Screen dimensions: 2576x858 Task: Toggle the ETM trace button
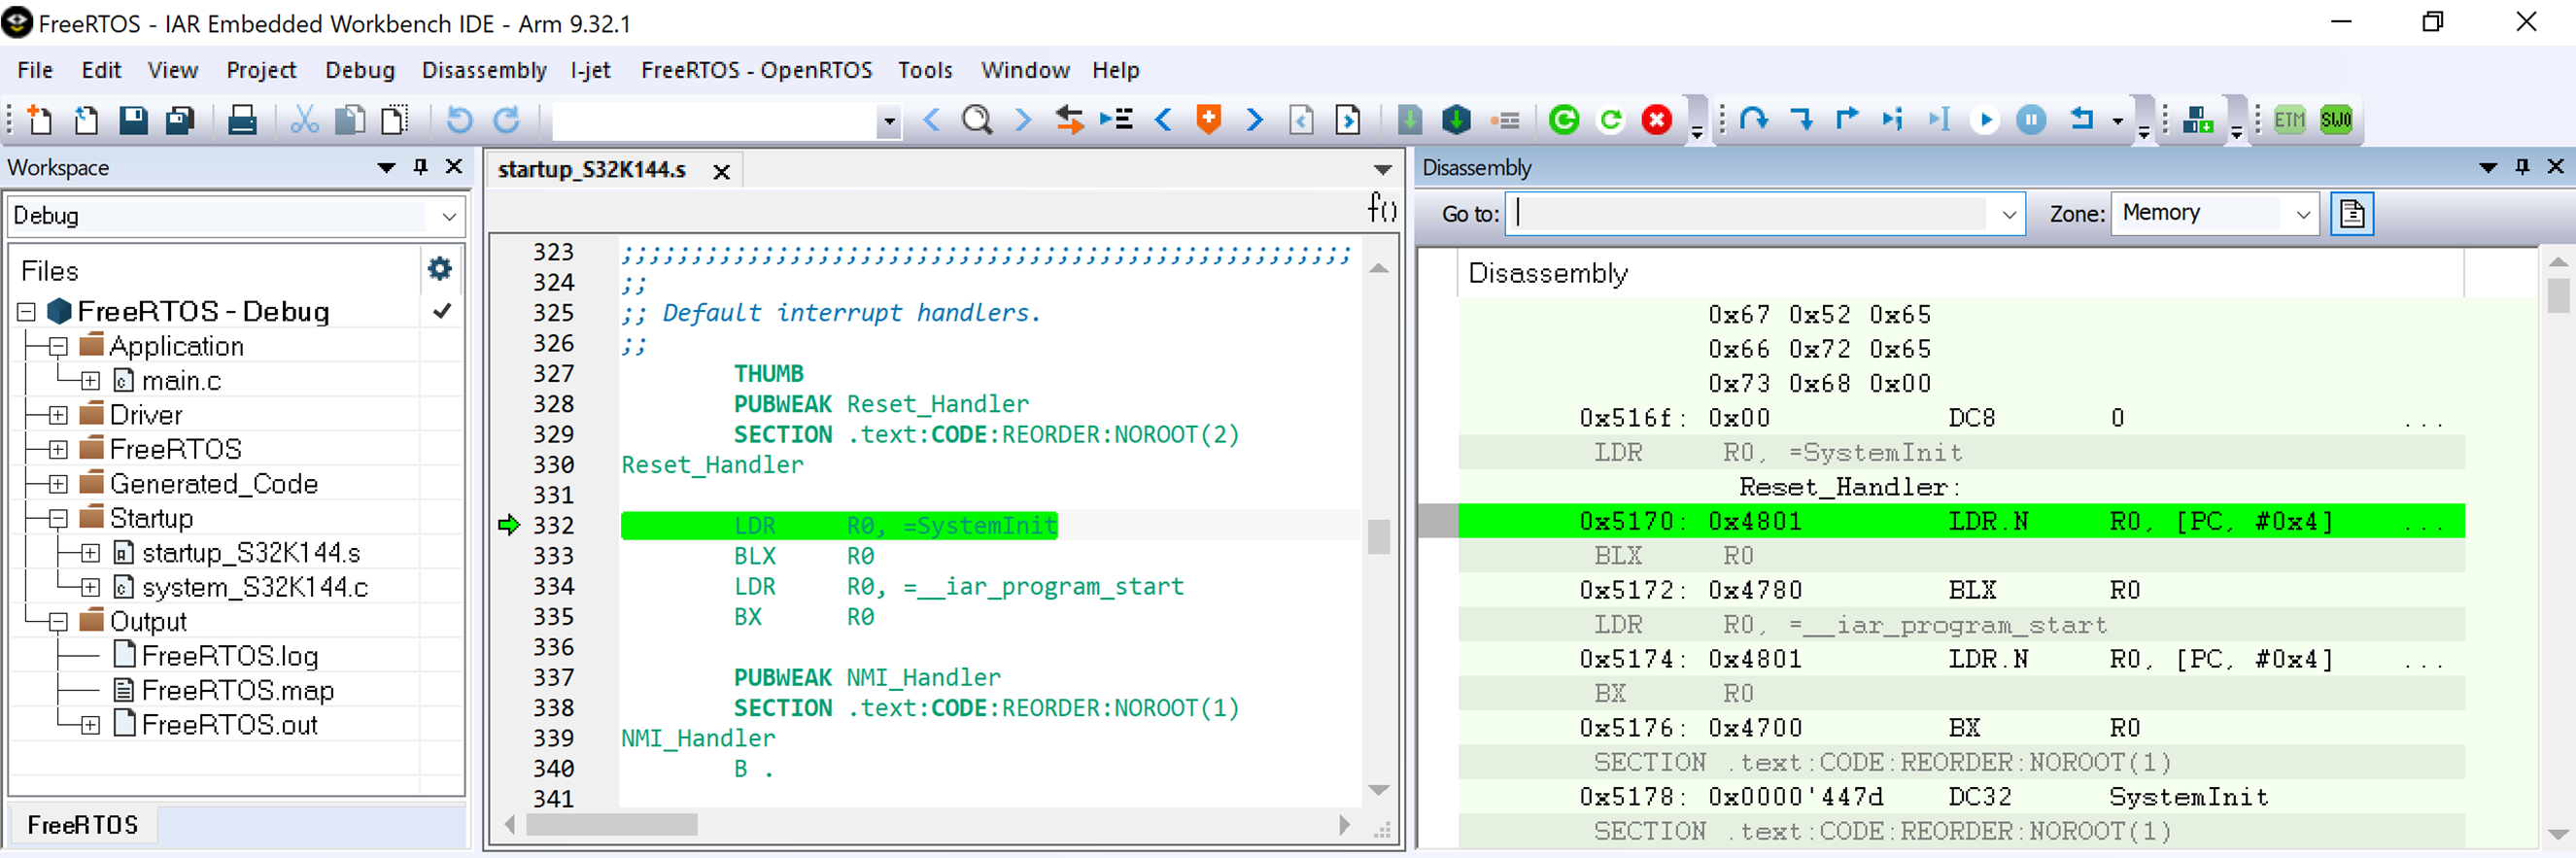pos(2289,120)
